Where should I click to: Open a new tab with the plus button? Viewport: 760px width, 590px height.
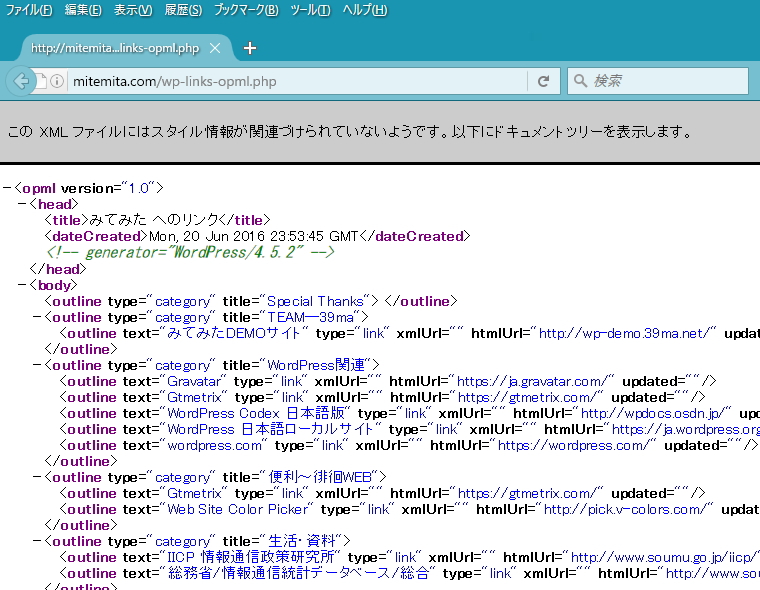[250, 48]
